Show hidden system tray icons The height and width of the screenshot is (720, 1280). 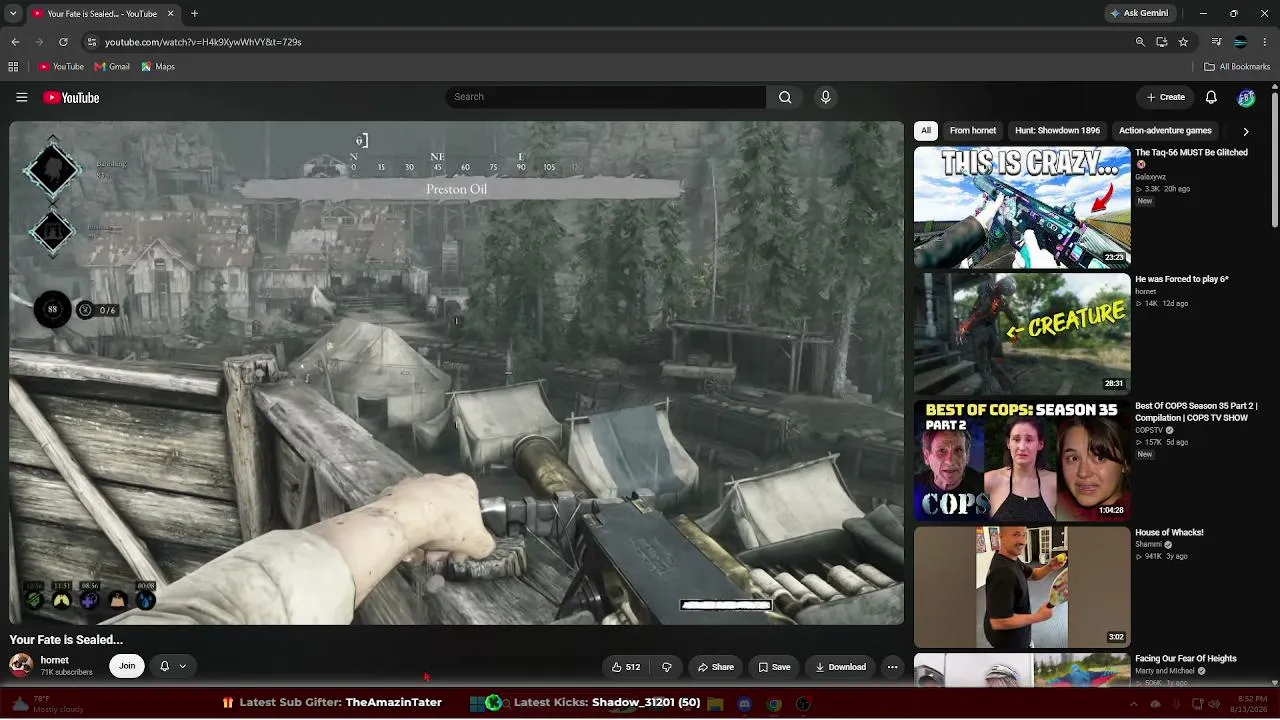(1133, 704)
